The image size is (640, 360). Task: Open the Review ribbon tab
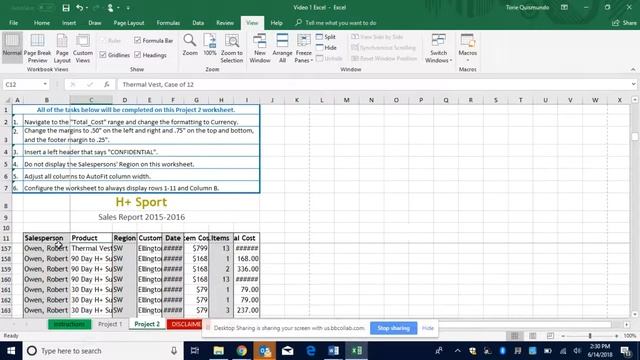coord(225,23)
